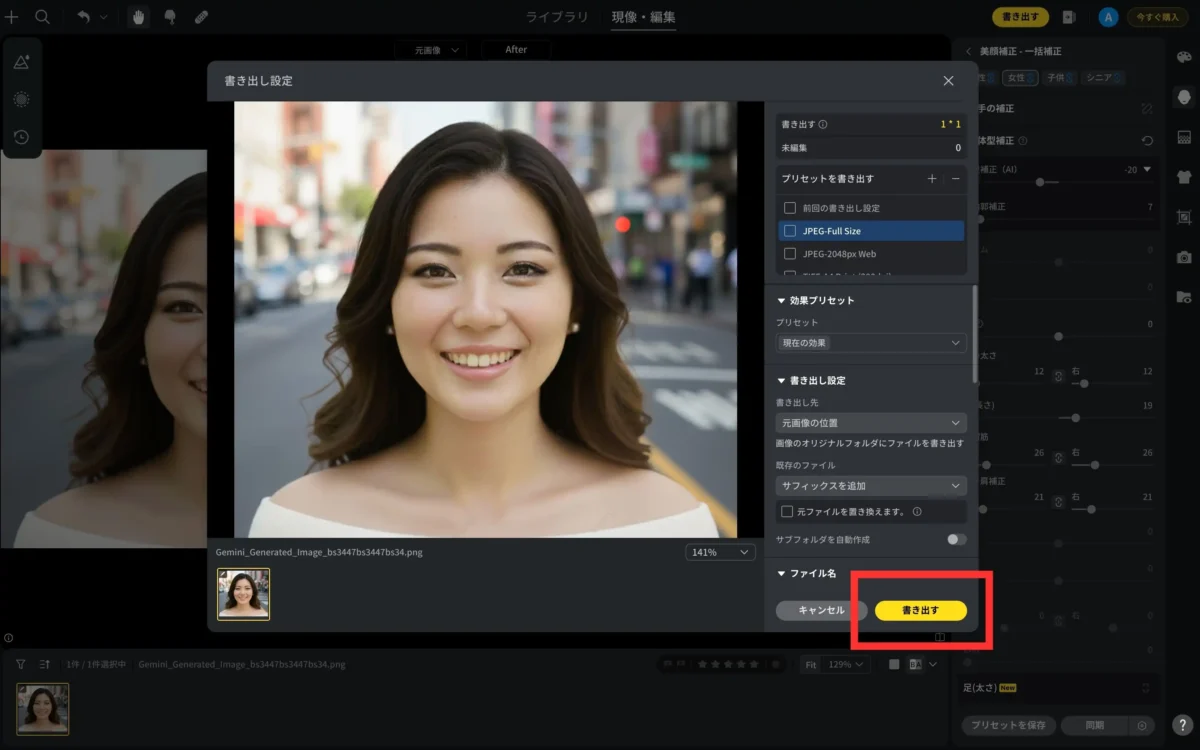Select the thumbnail in the export dialog
This screenshot has width=1200, height=750.
pyautogui.click(x=244, y=594)
